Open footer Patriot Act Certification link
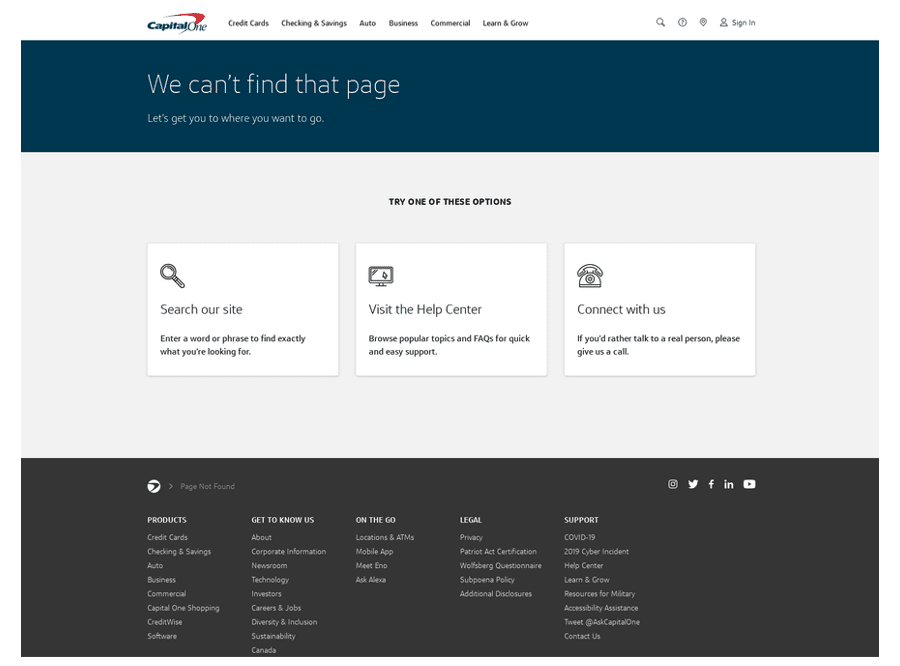This screenshot has height=666, width=900. point(498,552)
